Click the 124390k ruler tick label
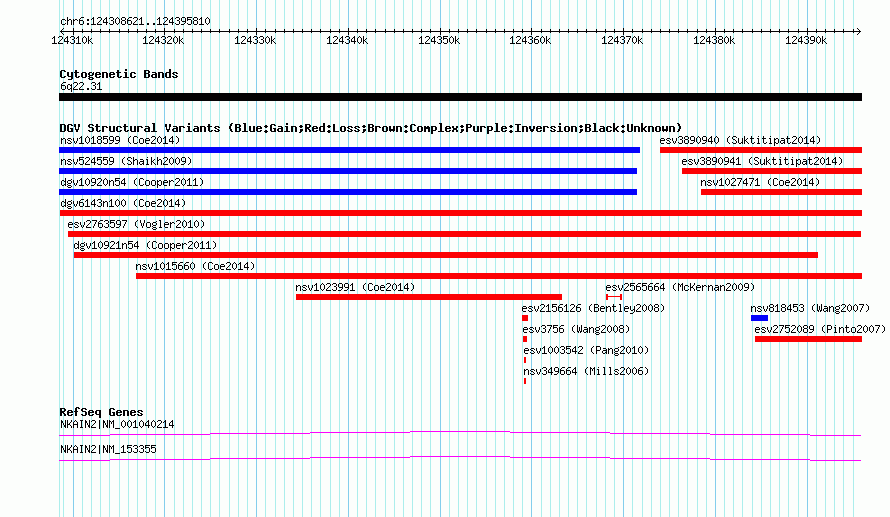The height and width of the screenshot is (517, 890). [x=806, y=40]
